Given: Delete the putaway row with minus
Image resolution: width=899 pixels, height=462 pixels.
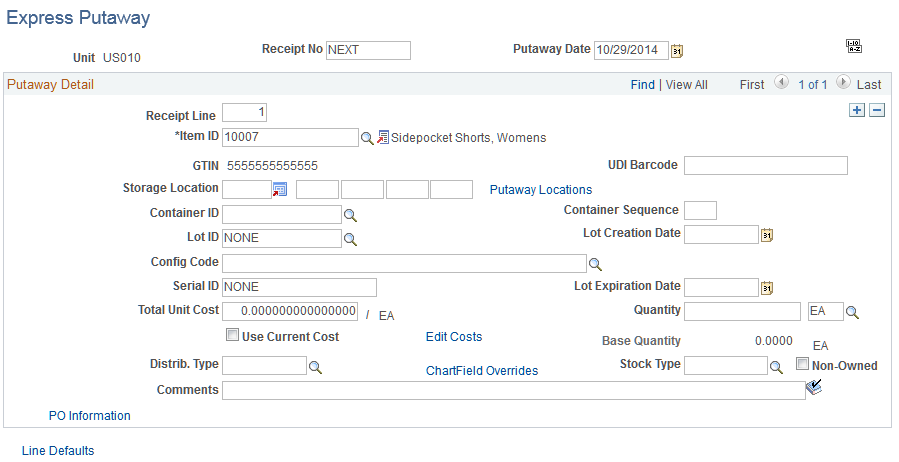Looking at the screenshot, I should pos(877,111).
